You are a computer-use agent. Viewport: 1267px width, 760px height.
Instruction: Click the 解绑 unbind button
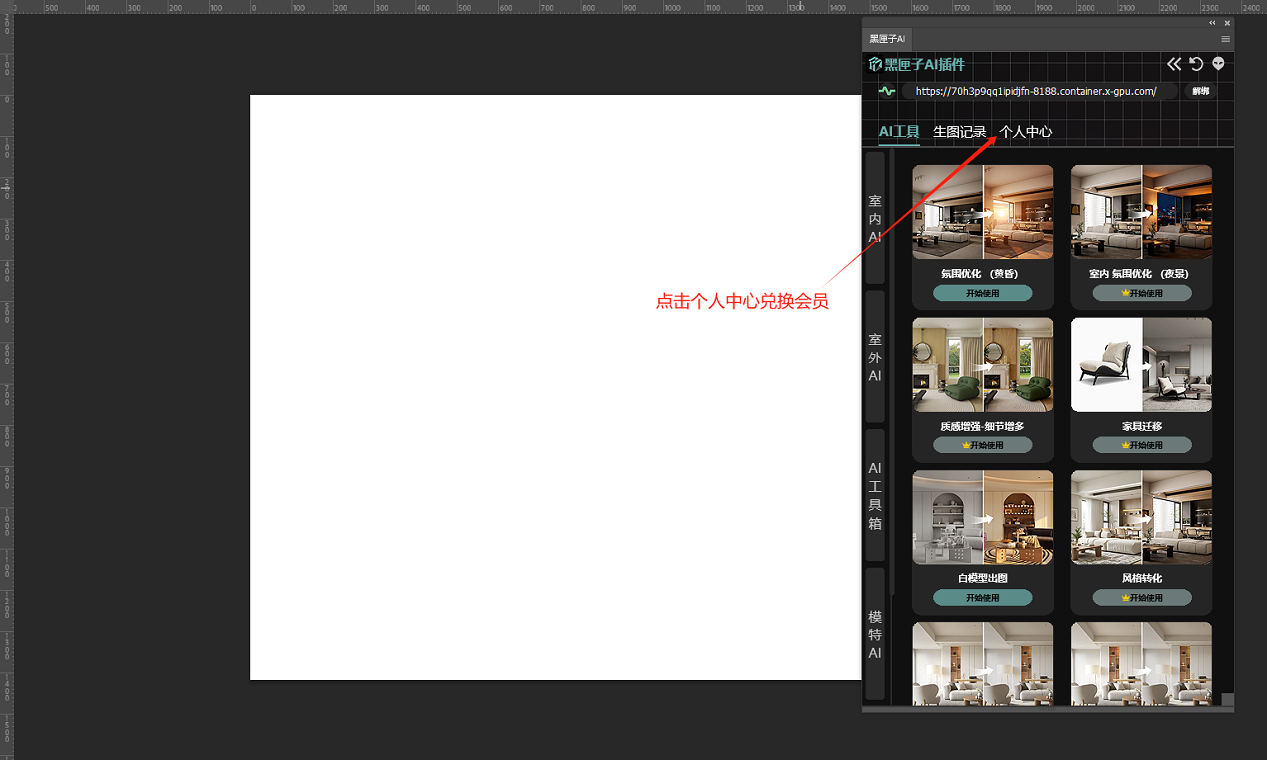(1200, 91)
